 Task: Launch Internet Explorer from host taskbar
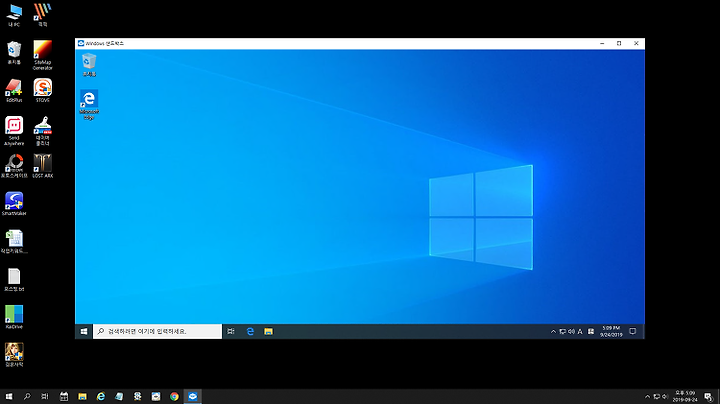click(x=101, y=397)
